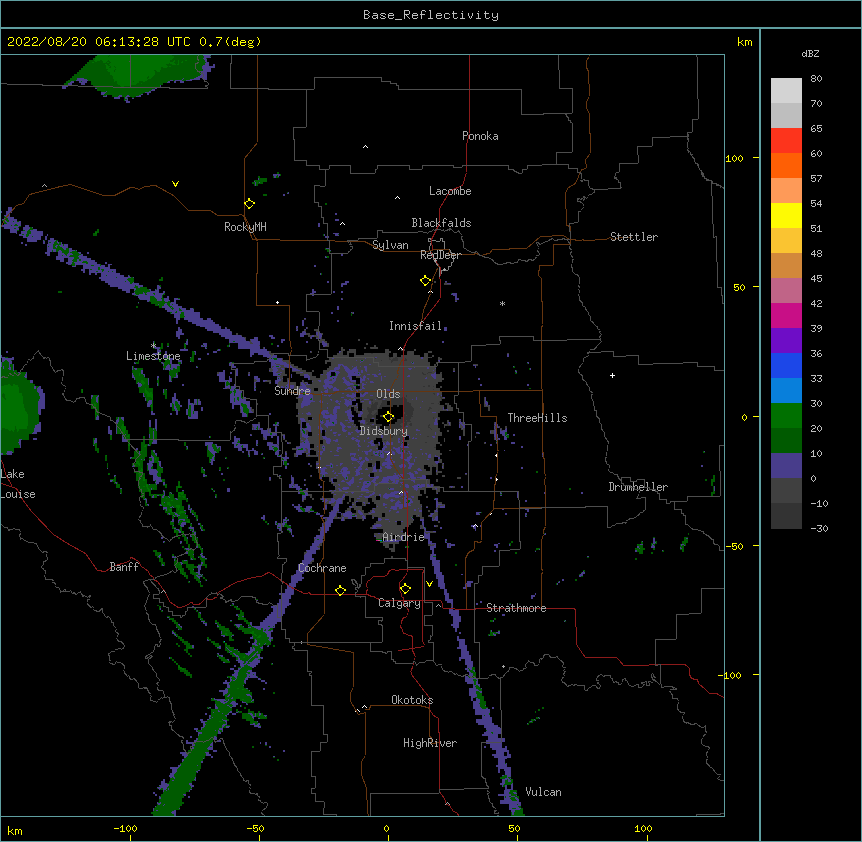Pick the dark green 20 dBZ legend swatch
The image size is (862, 842).
tap(786, 440)
